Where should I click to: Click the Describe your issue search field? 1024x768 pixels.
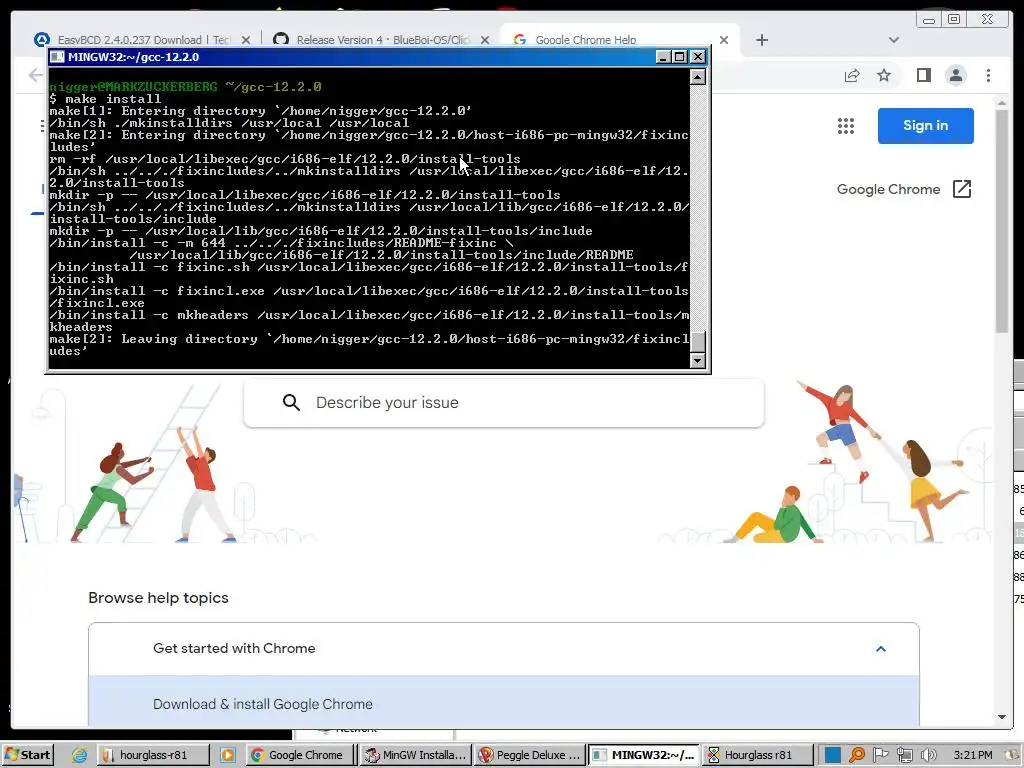click(504, 402)
